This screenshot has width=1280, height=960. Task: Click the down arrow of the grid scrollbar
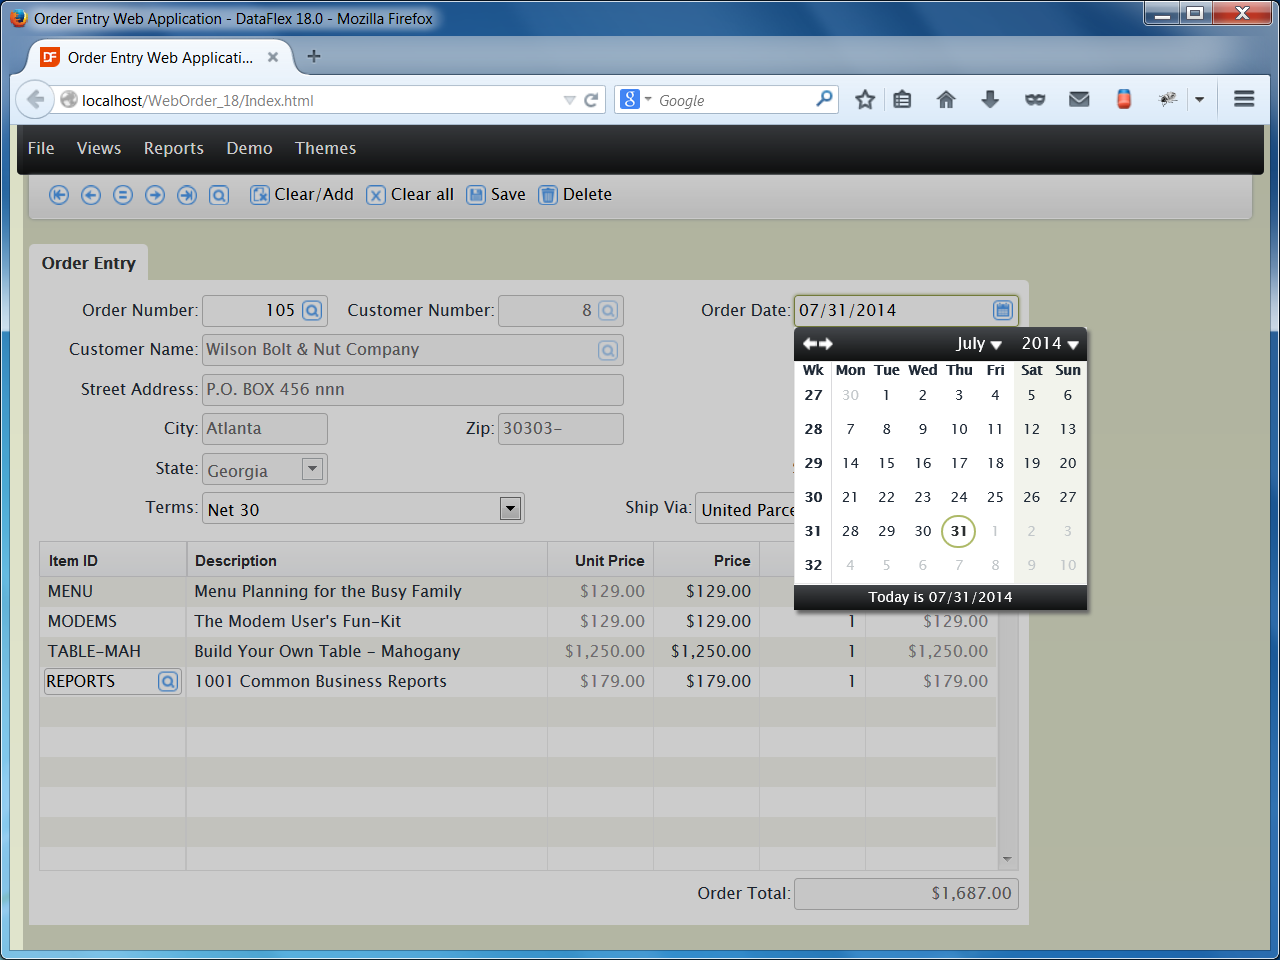click(x=1007, y=859)
